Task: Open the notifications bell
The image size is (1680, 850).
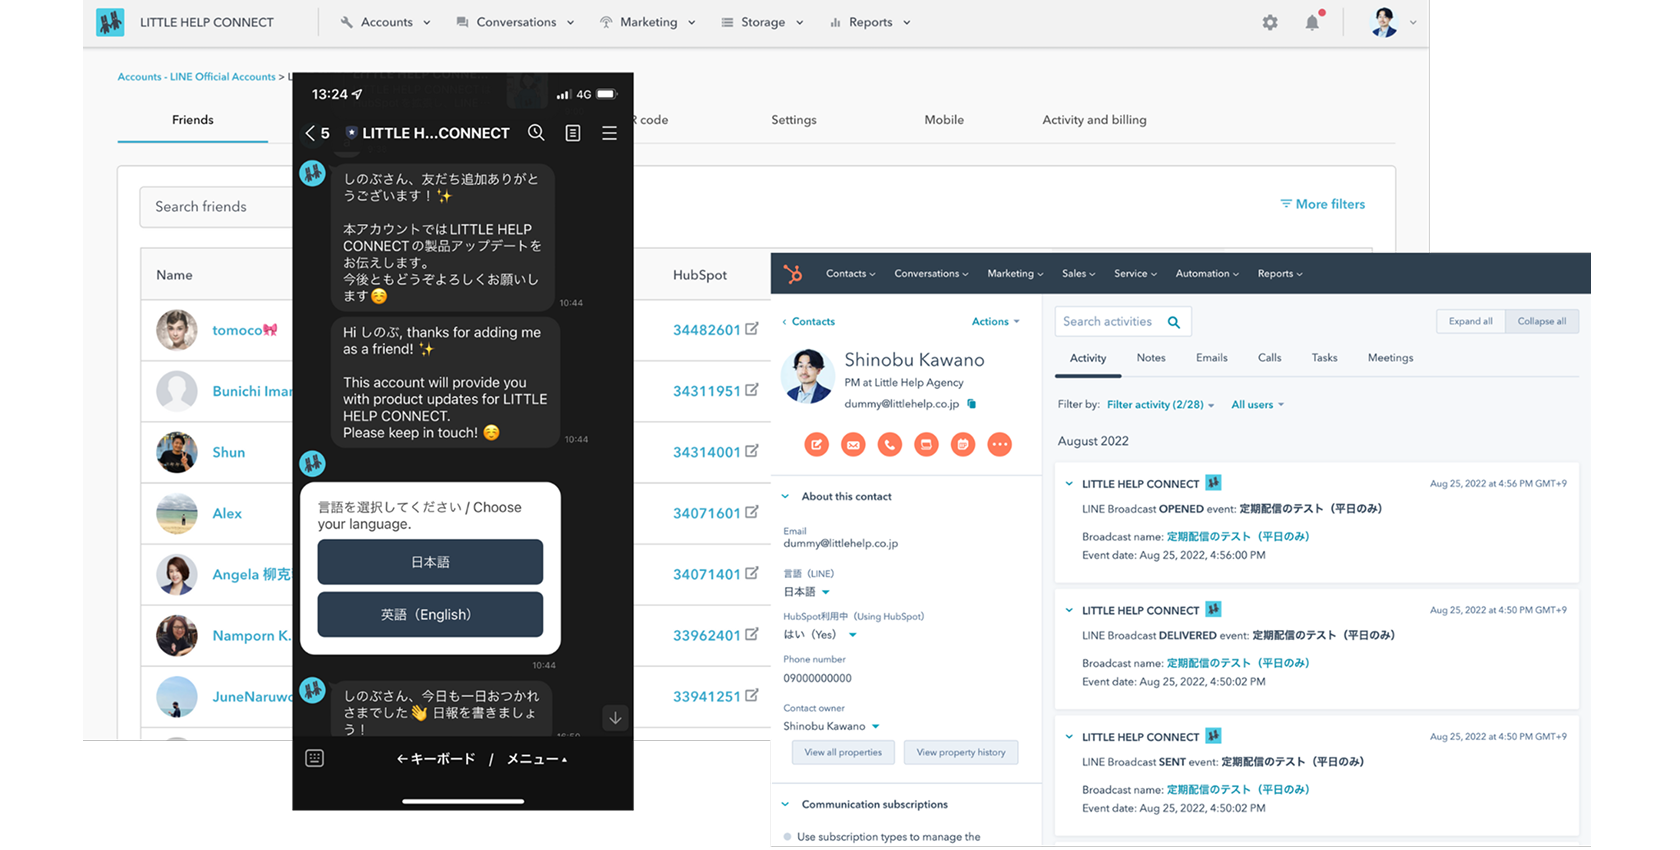Action: [1312, 22]
